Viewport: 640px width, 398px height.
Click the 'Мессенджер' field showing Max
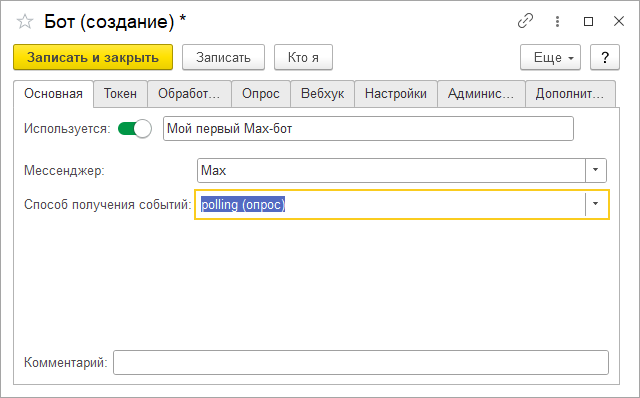tap(391, 171)
